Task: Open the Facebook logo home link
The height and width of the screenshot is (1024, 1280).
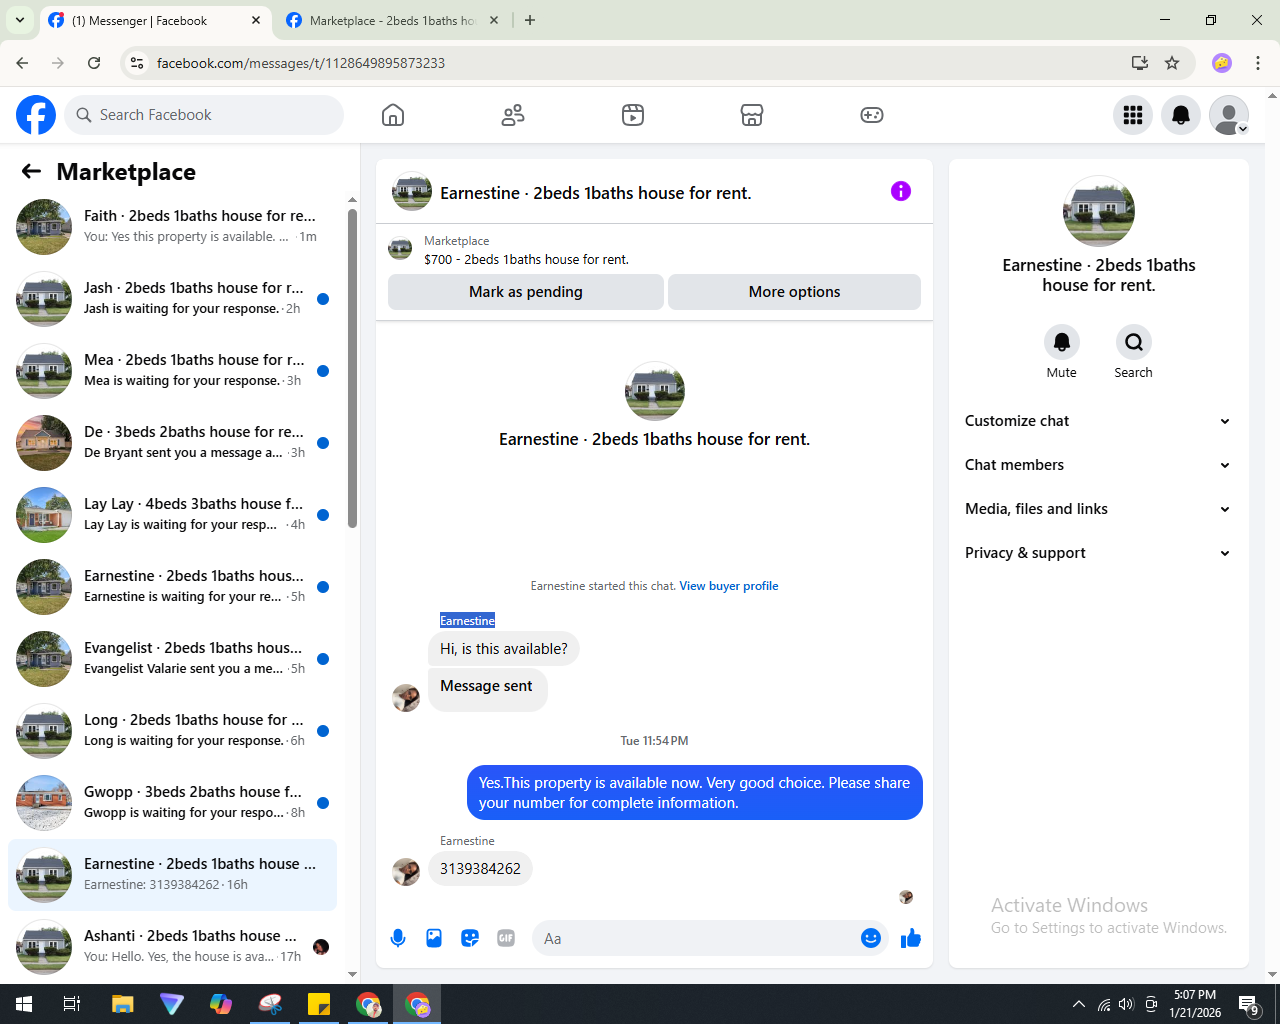Action: click(x=36, y=115)
